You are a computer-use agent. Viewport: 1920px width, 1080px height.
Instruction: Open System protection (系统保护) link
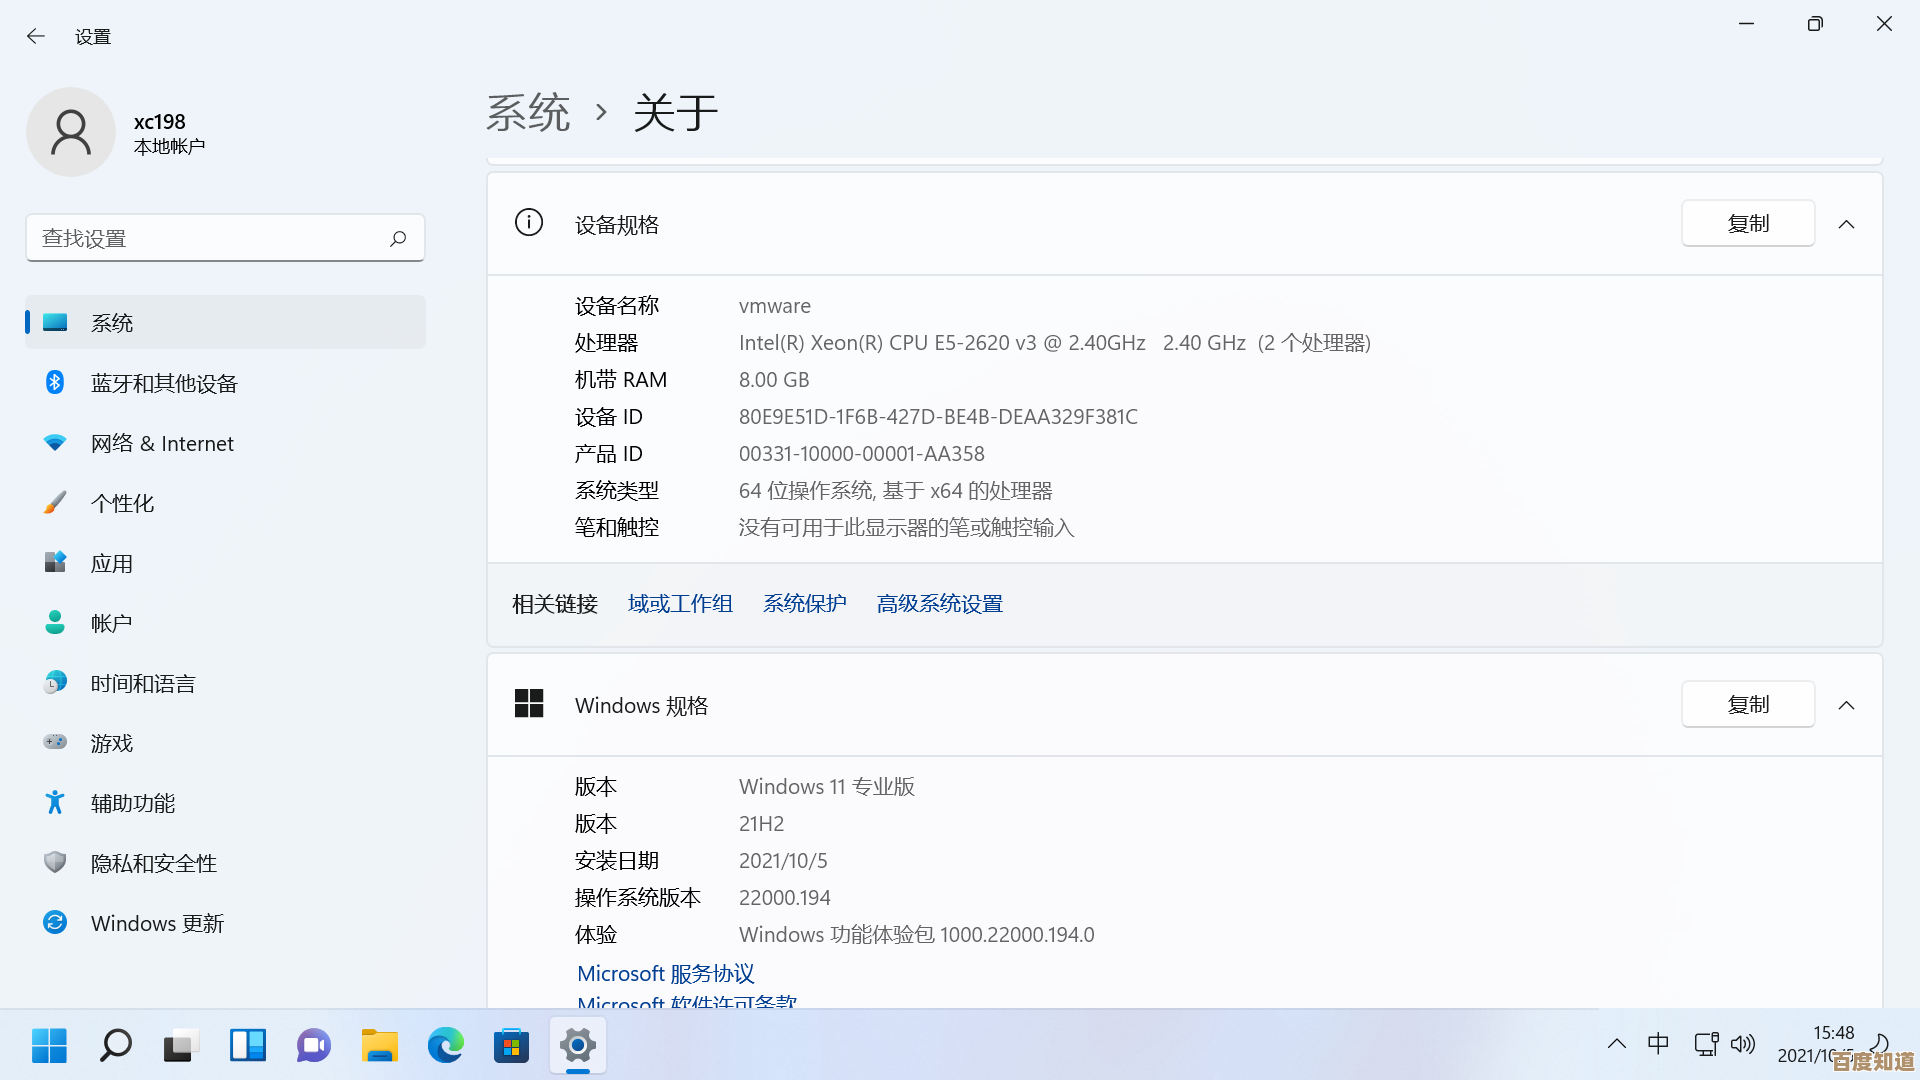click(x=804, y=604)
